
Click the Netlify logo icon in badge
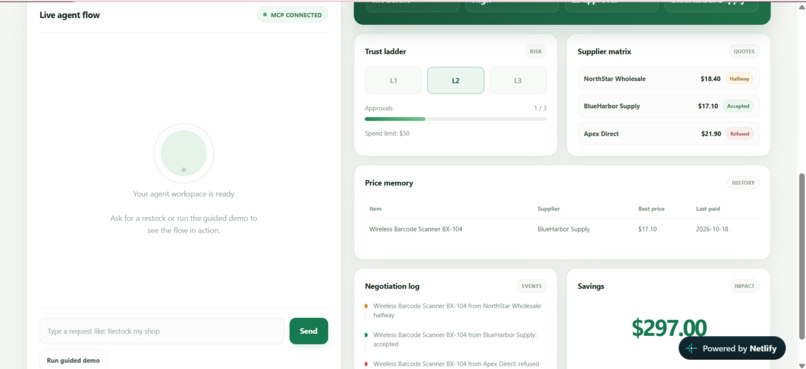(x=691, y=348)
